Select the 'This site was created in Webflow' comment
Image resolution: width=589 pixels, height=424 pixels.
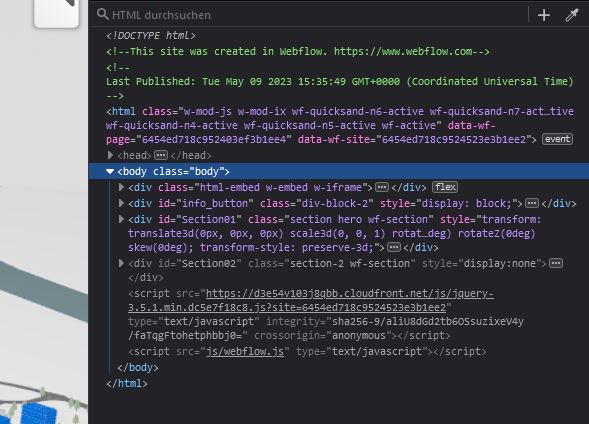coord(298,51)
